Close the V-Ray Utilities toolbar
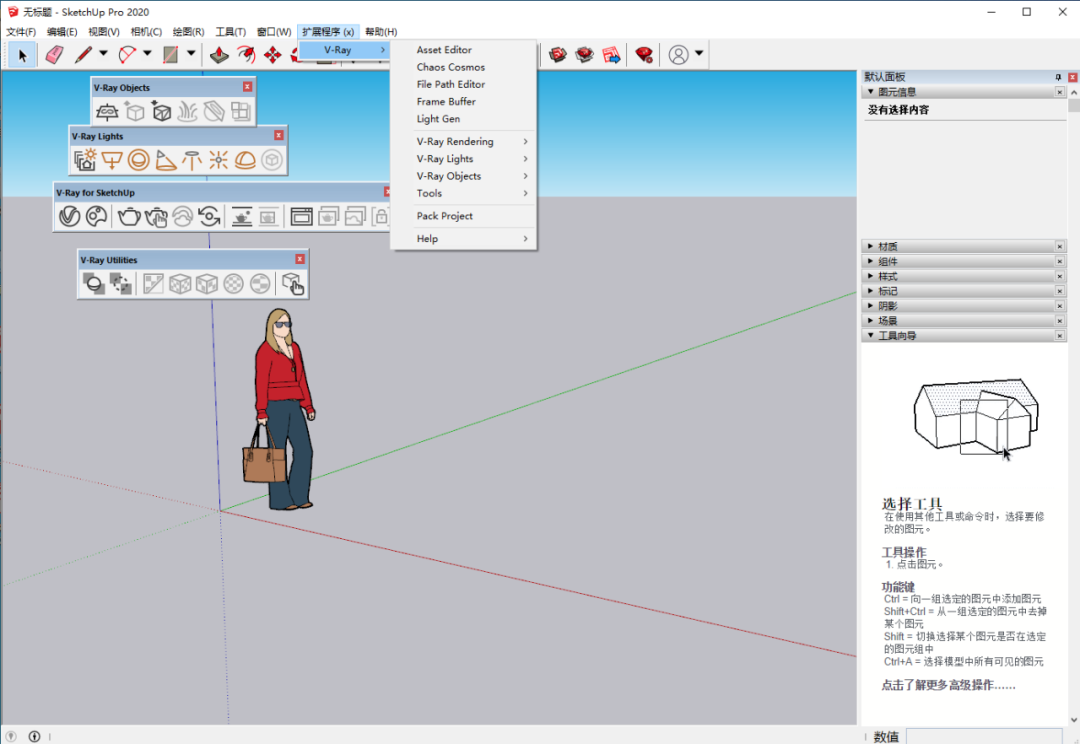Viewport: 1080px width, 744px height. (x=300, y=259)
